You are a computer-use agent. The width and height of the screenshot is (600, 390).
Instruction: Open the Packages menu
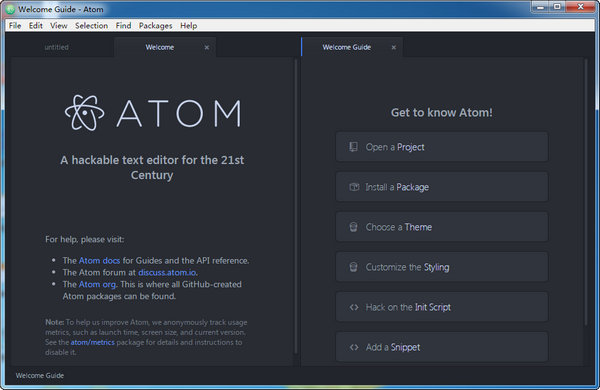155,26
